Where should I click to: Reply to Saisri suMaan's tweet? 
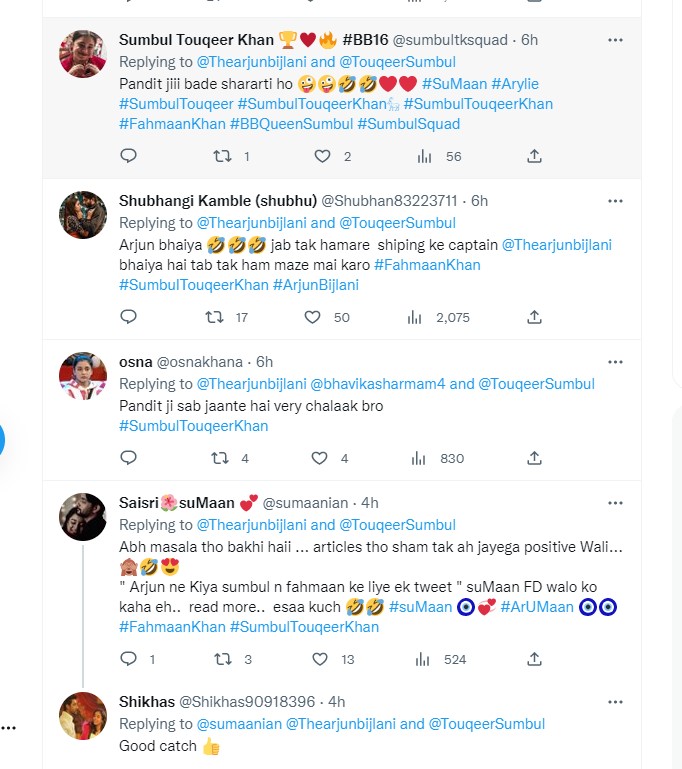(x=128, y=659)
